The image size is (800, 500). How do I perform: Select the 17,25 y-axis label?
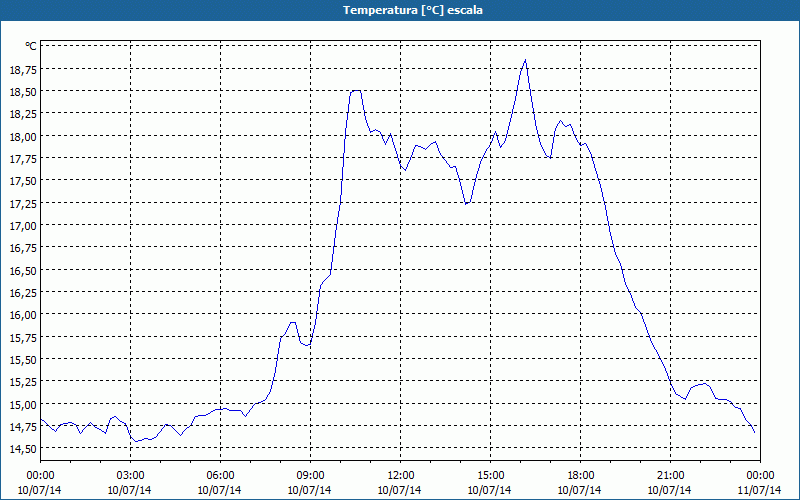pyautogui.click(x=23, y=203)
